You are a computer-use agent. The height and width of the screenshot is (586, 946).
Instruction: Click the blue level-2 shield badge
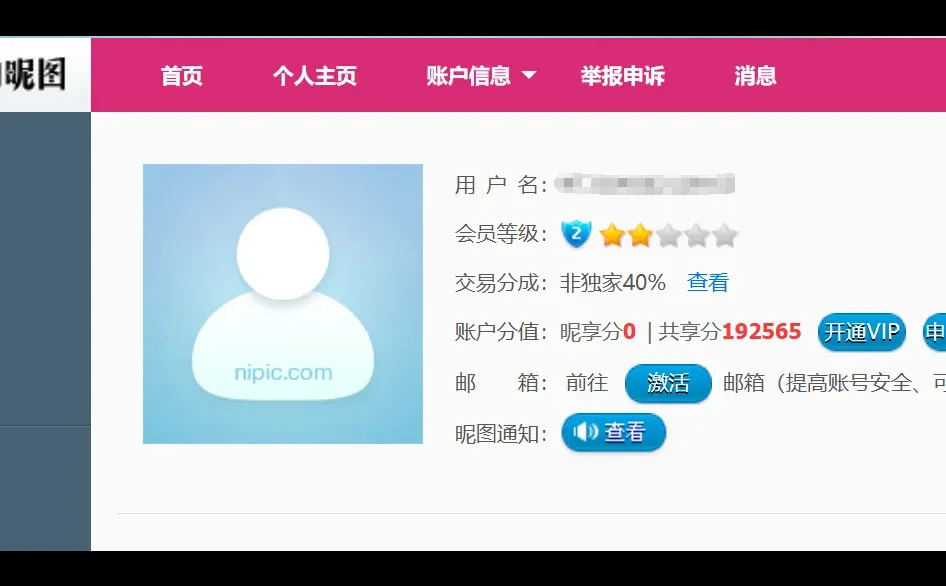(576, 233)
